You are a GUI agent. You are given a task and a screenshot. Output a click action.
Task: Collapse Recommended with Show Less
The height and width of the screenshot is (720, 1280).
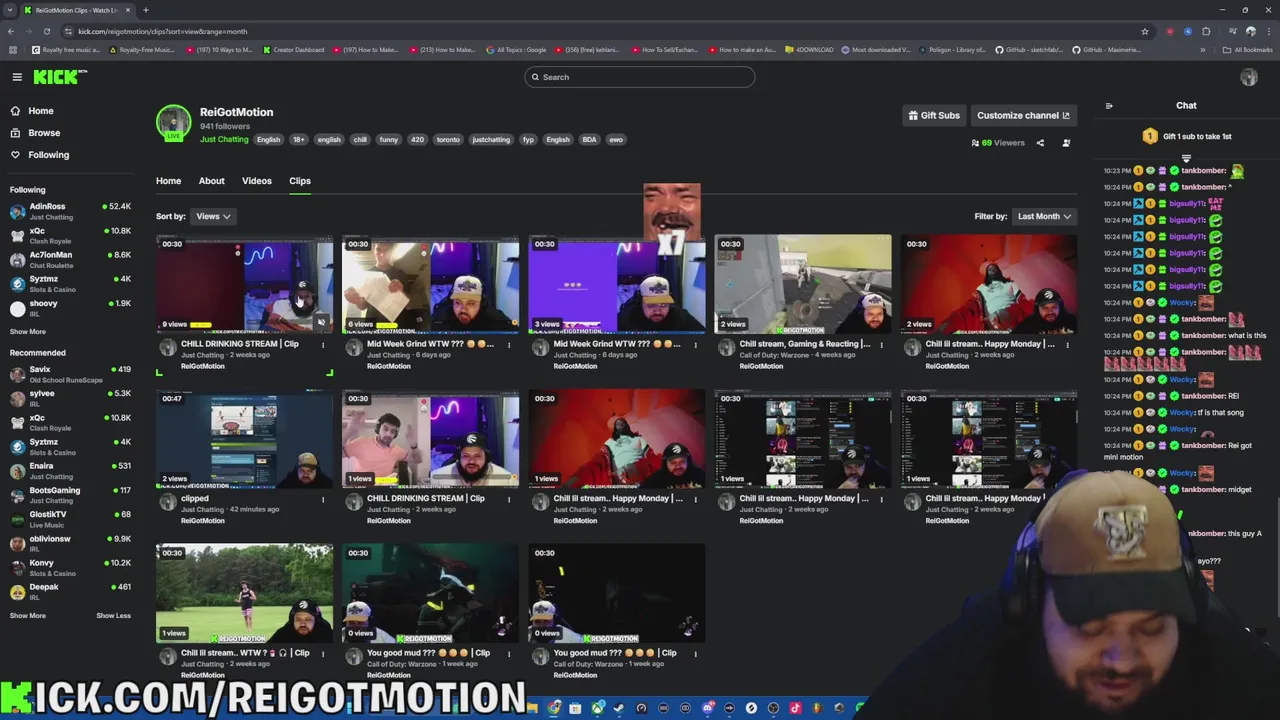[x=113, y=616]
